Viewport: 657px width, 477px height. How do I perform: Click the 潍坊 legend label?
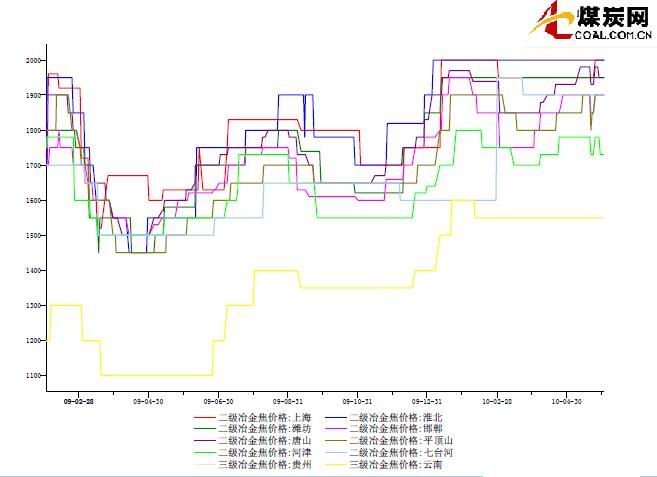point(264,428)
